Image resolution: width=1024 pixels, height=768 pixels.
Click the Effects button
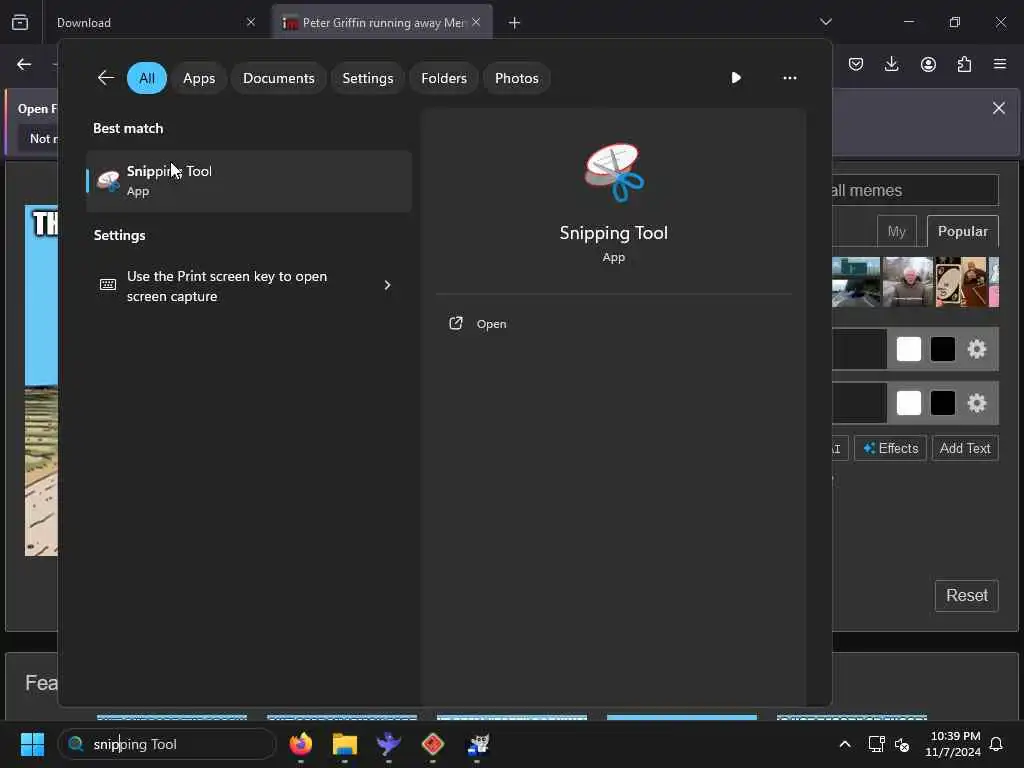pos(890,448)
